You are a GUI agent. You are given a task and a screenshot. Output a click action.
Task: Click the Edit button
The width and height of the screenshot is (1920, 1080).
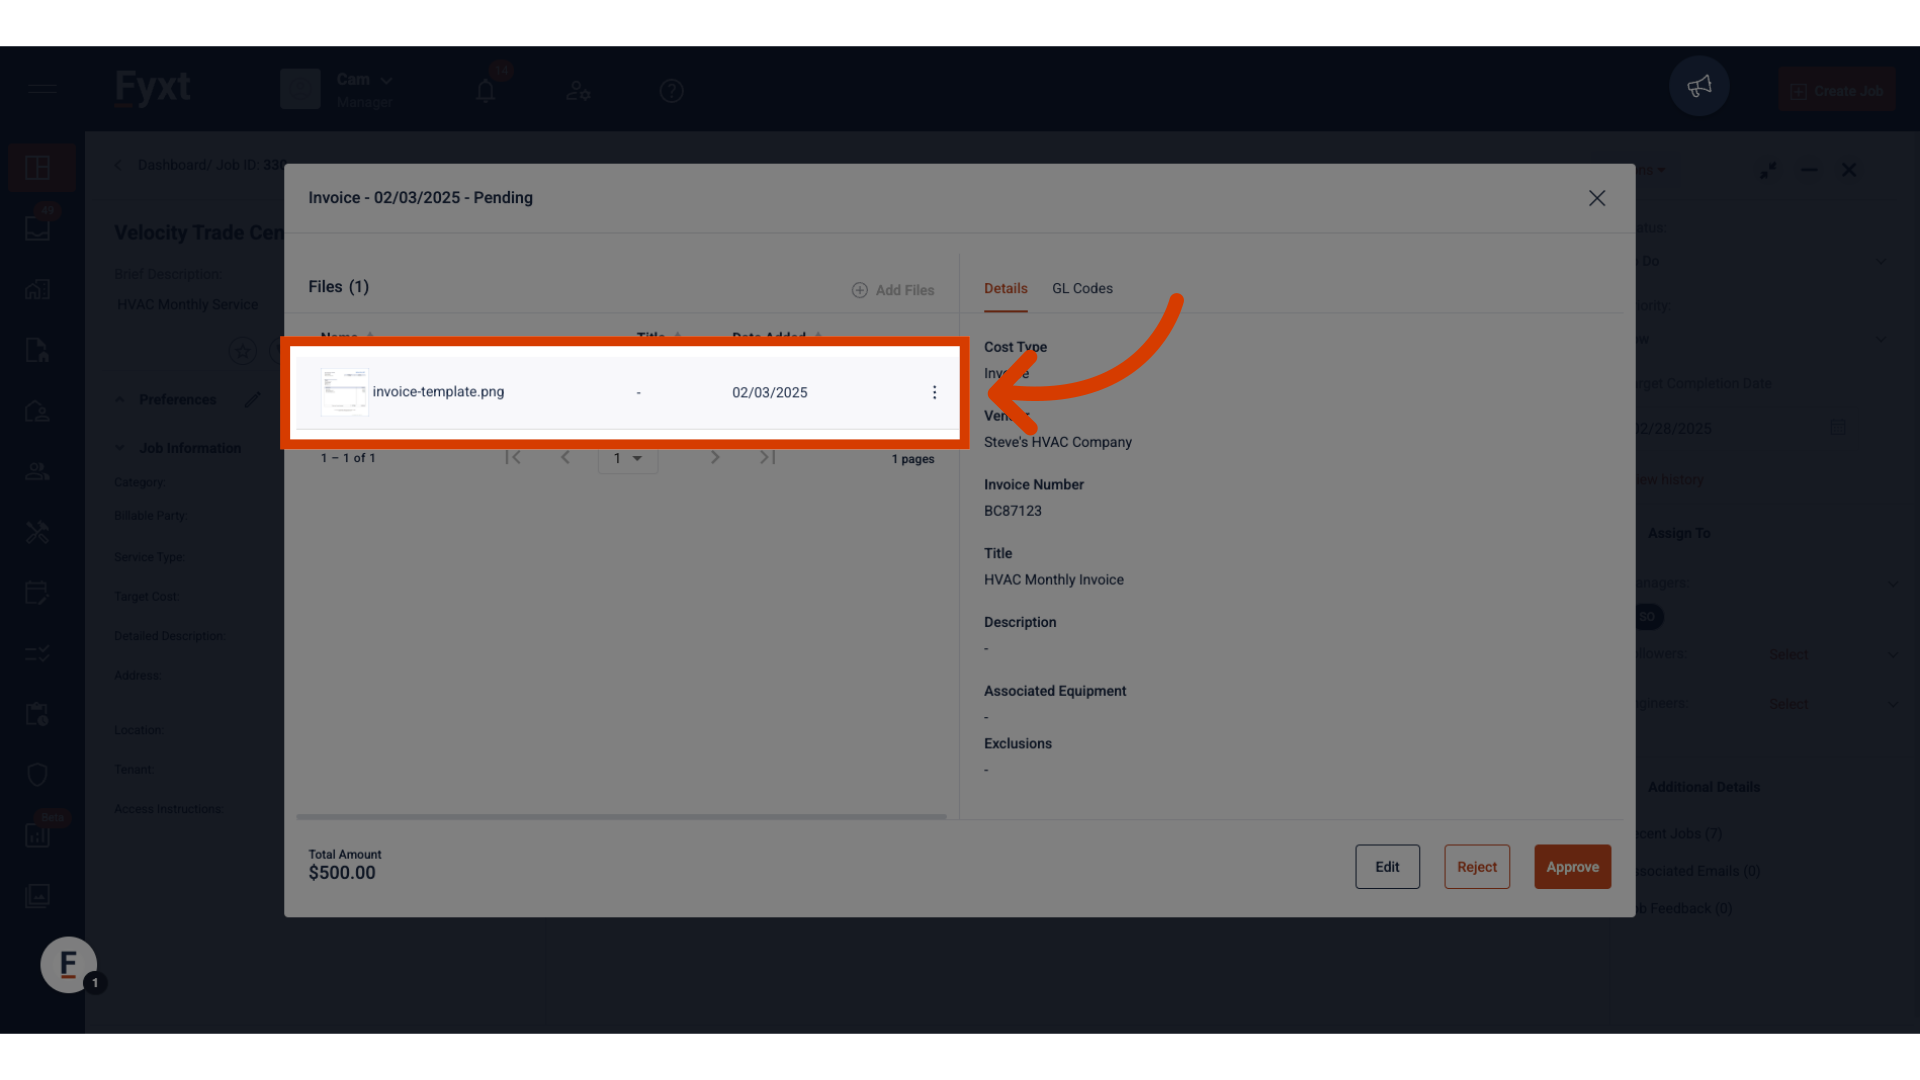(1387, 867)
